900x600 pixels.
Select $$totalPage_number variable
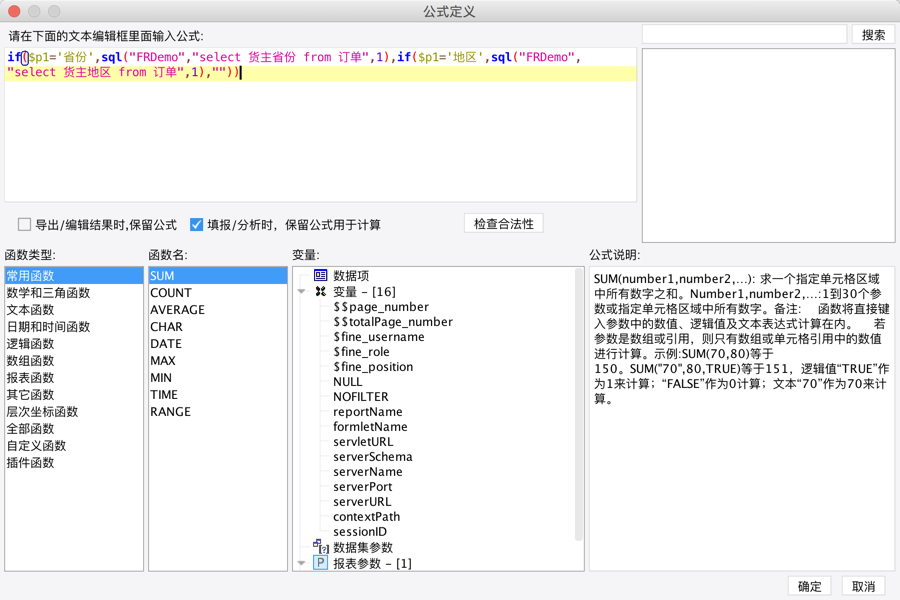[x=393, y=322]
